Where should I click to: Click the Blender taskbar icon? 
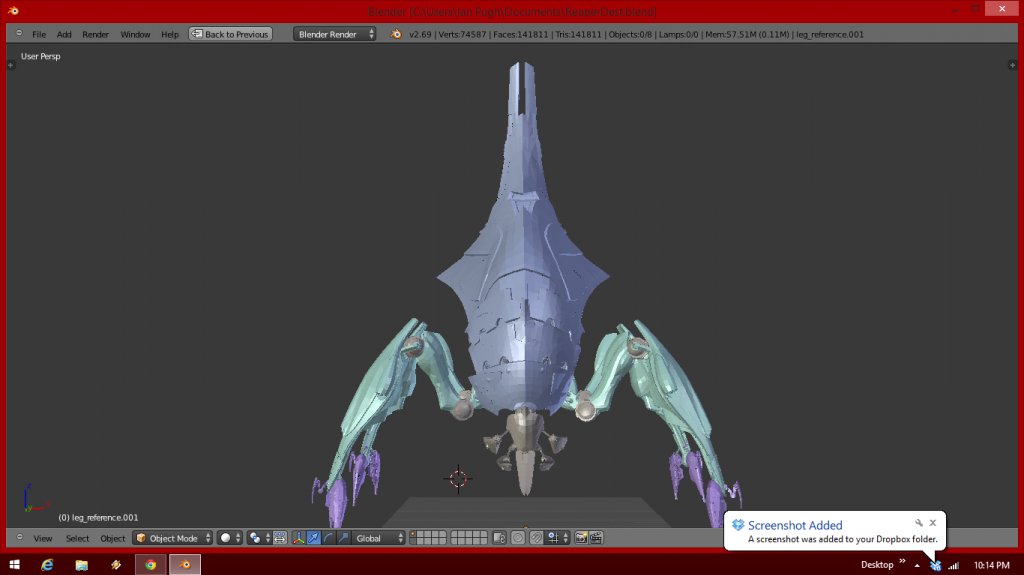tap(185, 565)
